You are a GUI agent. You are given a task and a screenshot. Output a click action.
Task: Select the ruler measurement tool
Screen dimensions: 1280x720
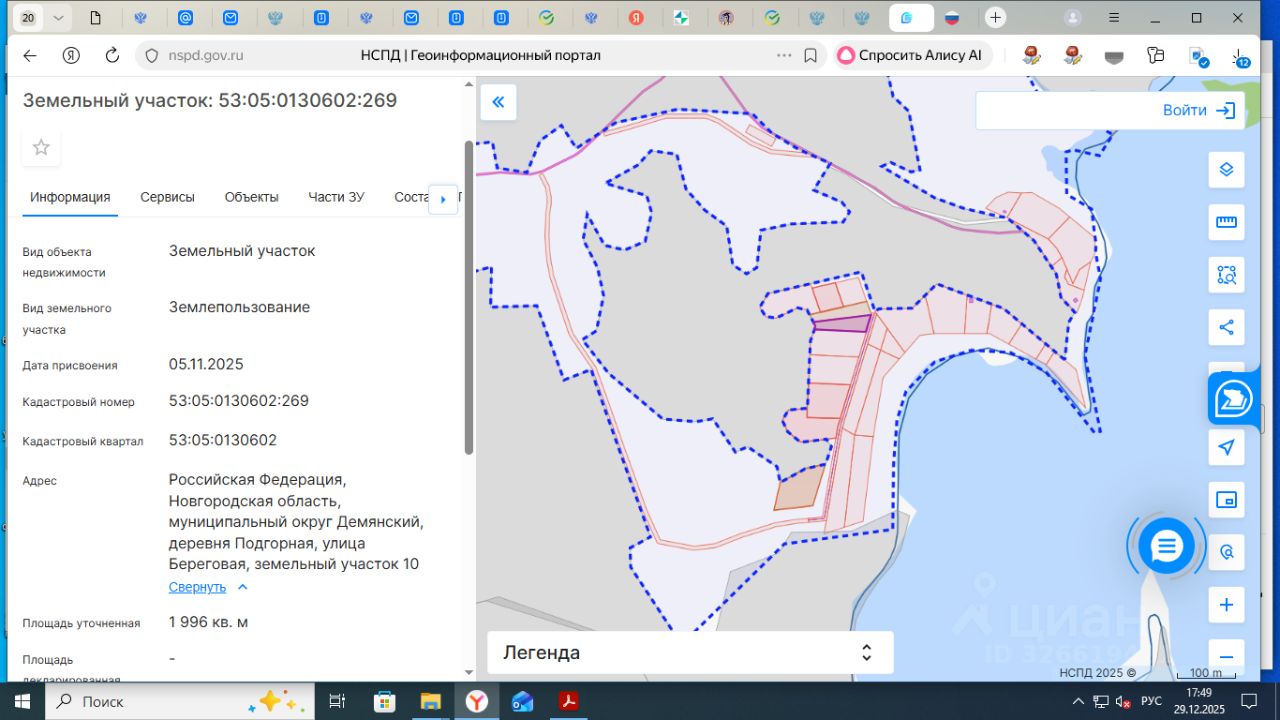1226,222
